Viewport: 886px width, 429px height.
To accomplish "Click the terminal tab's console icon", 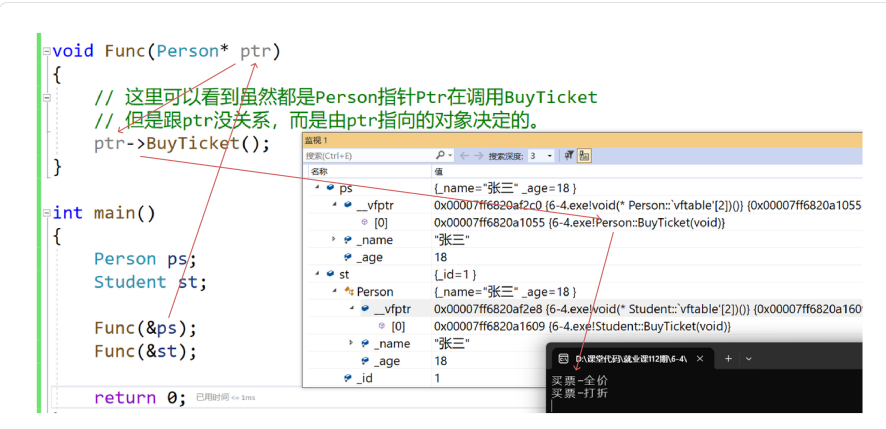I will point(563,358).
